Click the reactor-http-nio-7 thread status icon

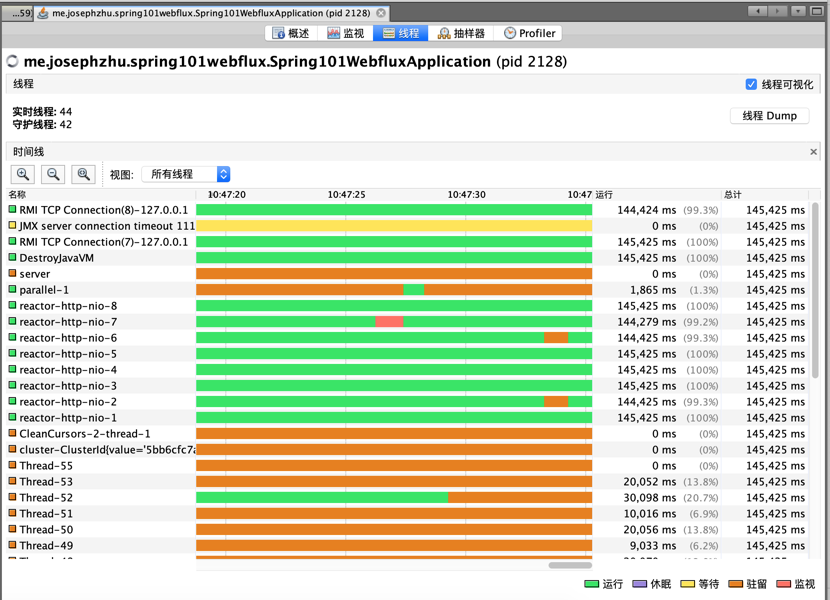[12, 321]
